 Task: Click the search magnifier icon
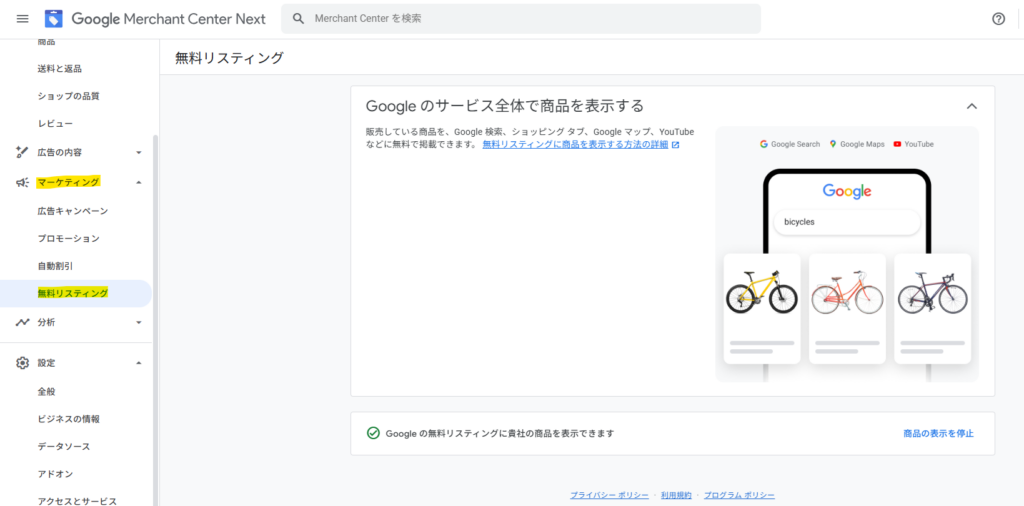coord(298,19)
